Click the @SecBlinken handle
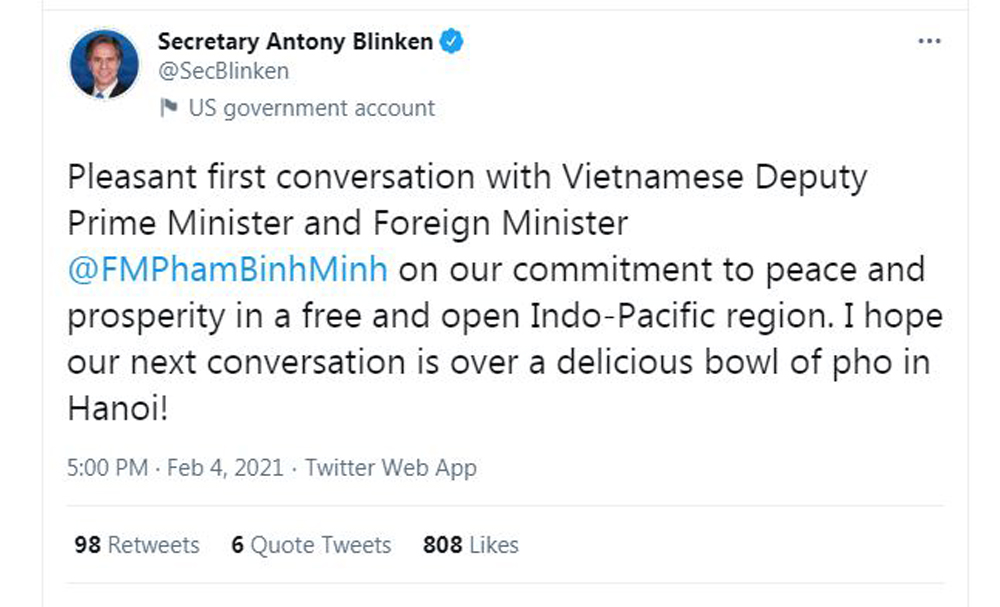 pyautogui.click(x=223, y=71)
